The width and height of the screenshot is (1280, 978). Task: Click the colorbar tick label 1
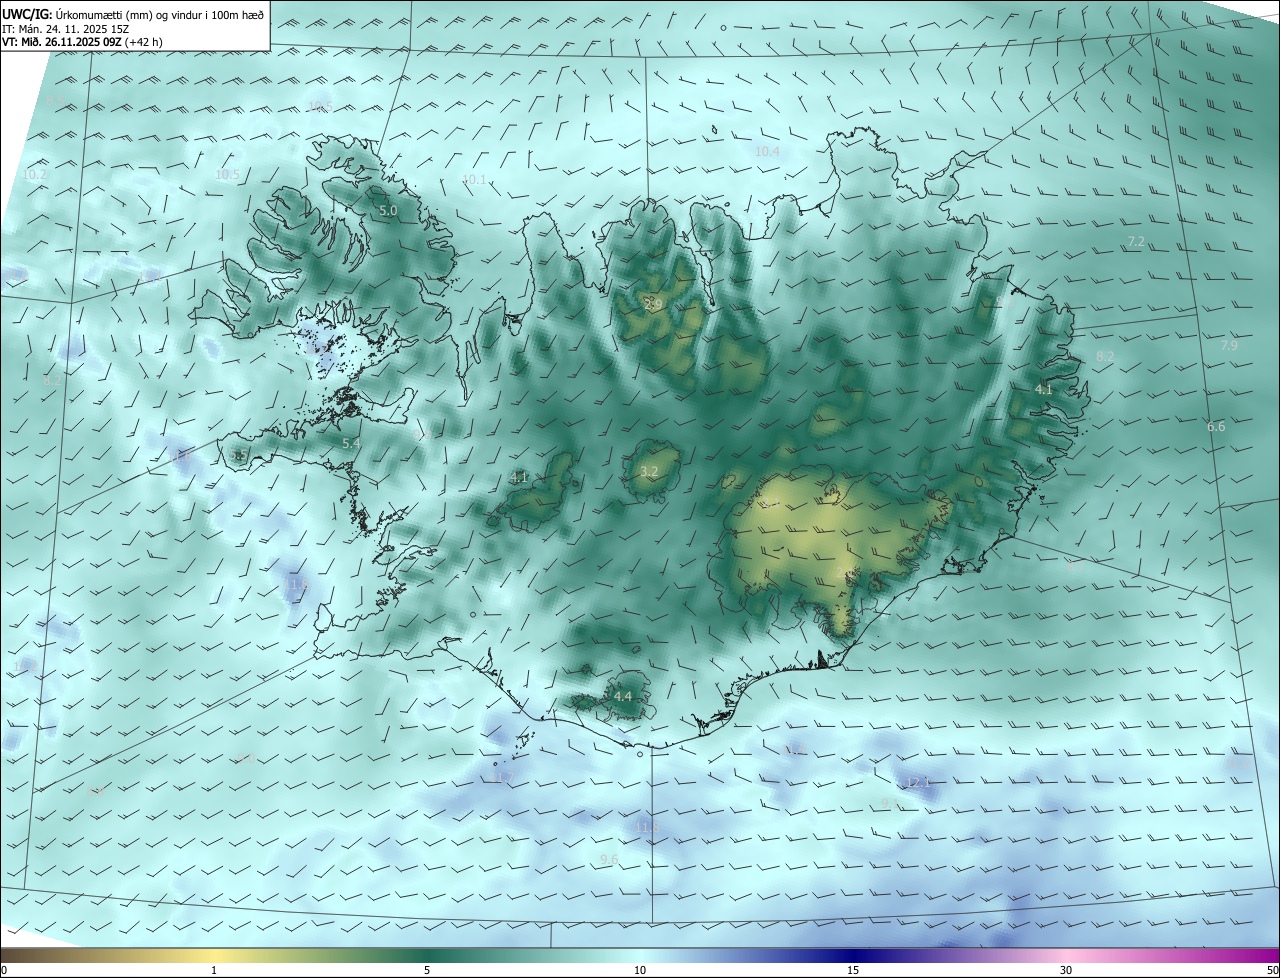214,970
